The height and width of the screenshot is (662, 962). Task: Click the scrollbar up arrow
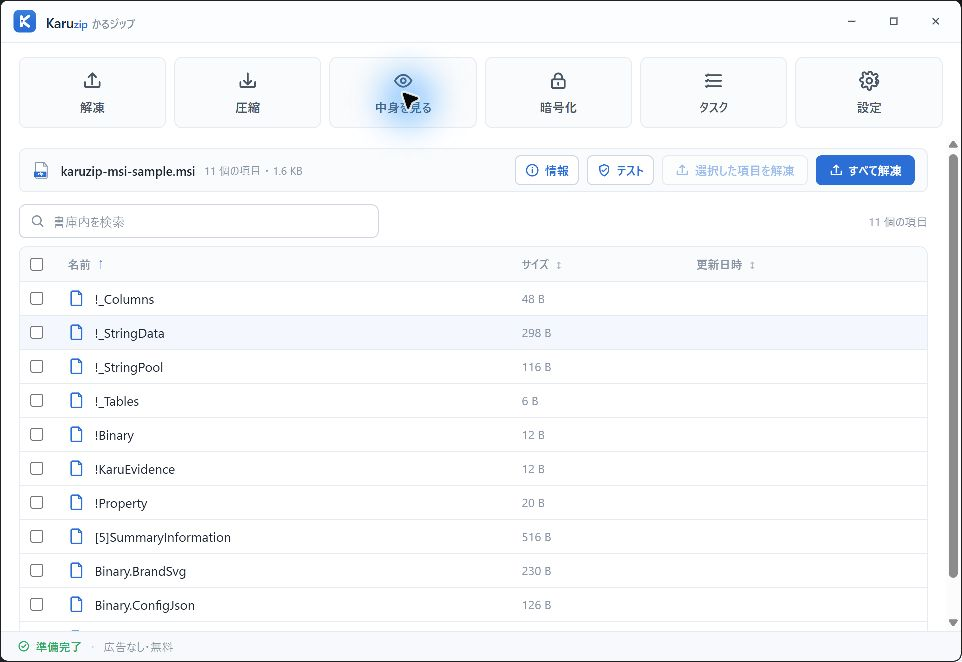[x=953, y=145]
